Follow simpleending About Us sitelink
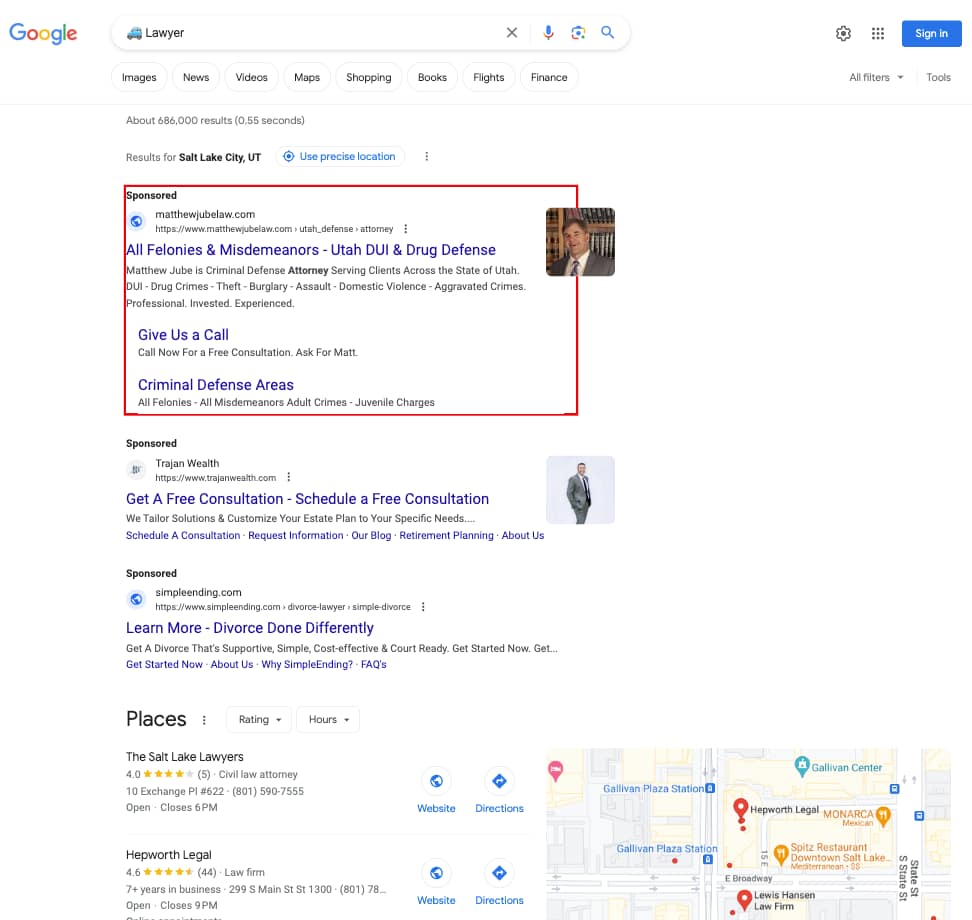The height and width of the screenshot is (920, 972). click(x=232, y=665)
